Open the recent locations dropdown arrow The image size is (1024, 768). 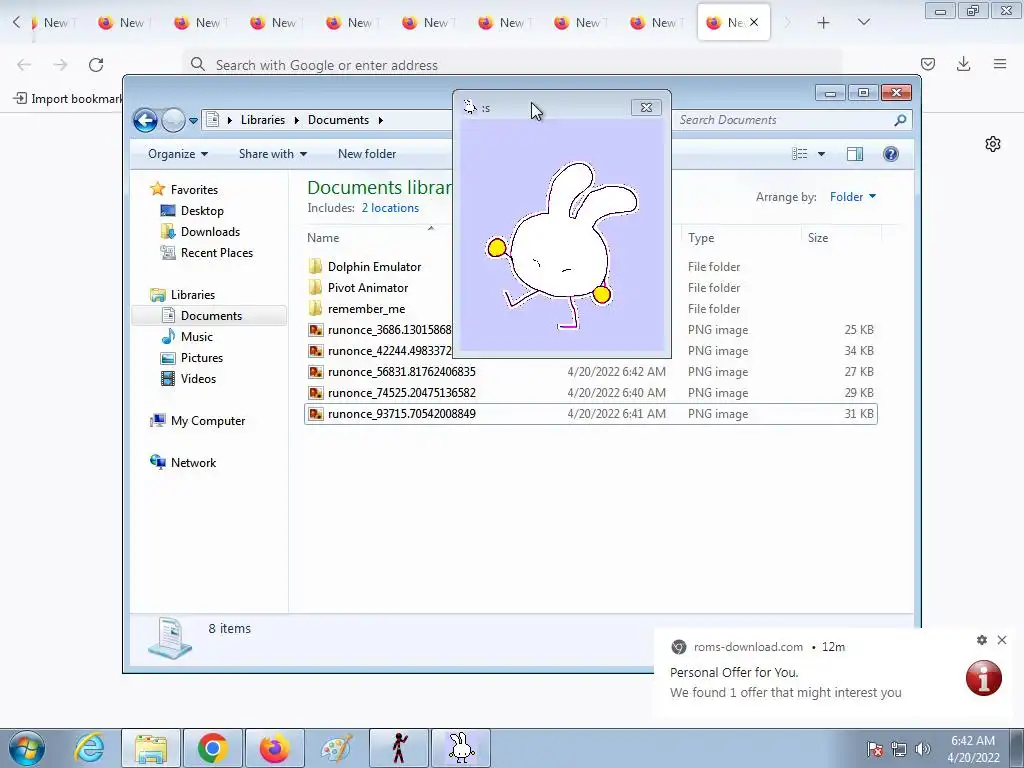point(193,121)
